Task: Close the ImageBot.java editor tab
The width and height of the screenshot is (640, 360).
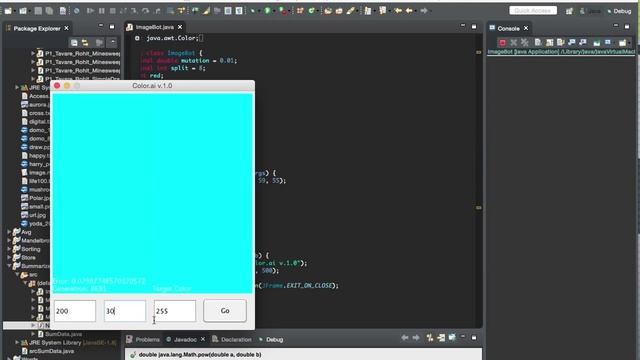Action: (x=180, y=27)
